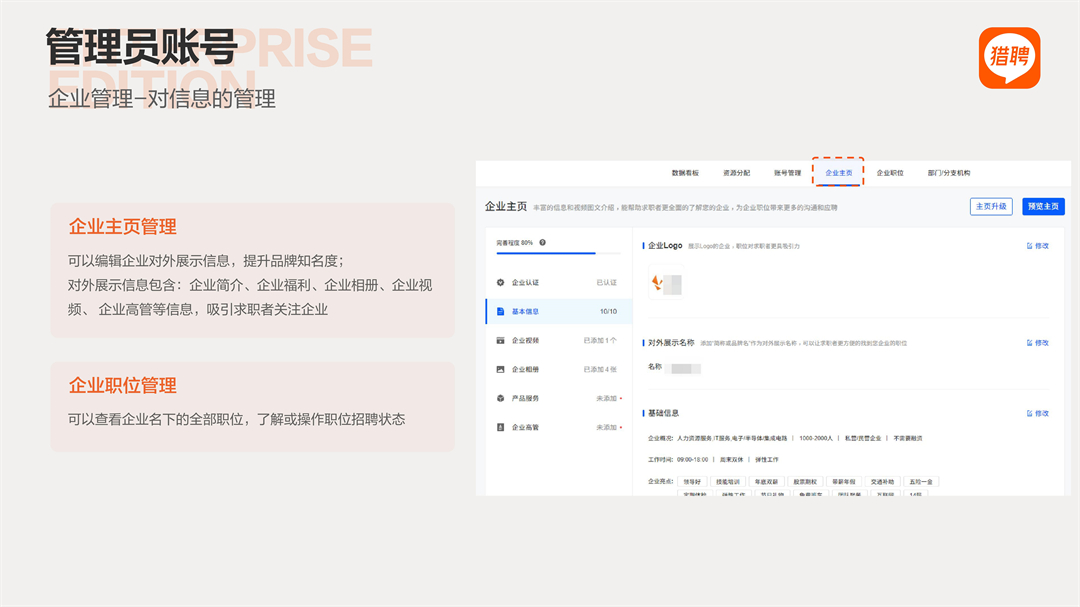The image size is (1080, 607).
Task: Click the 已添加 1个 status text
Action: coord(600,340)
